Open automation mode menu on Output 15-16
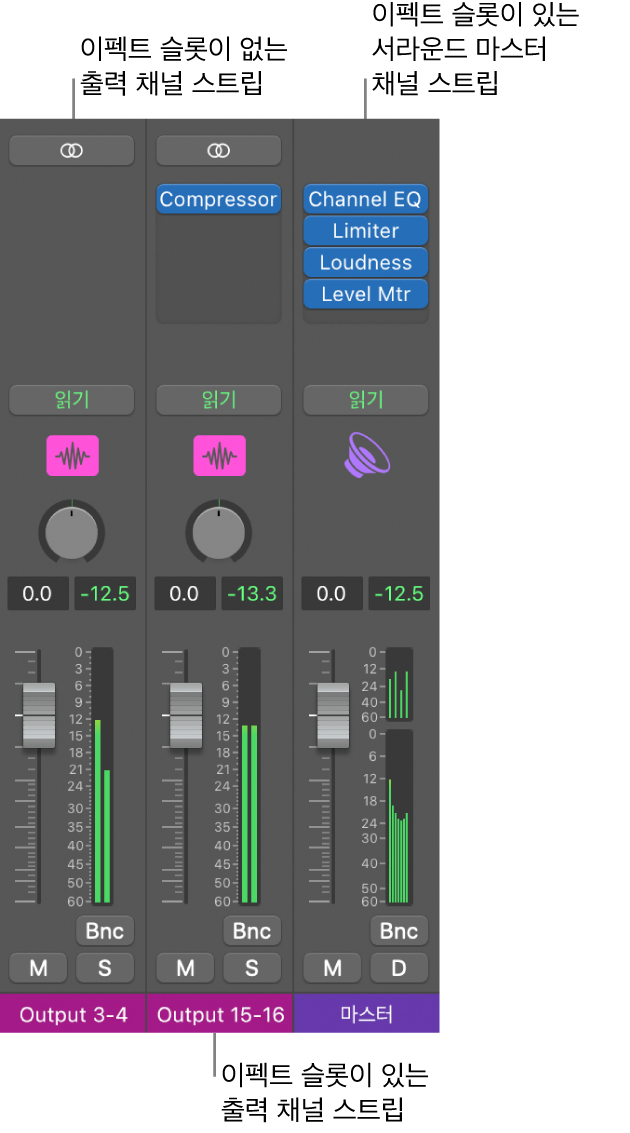The height and width of the screenshot is (1133, 630). tap(218, 400)
